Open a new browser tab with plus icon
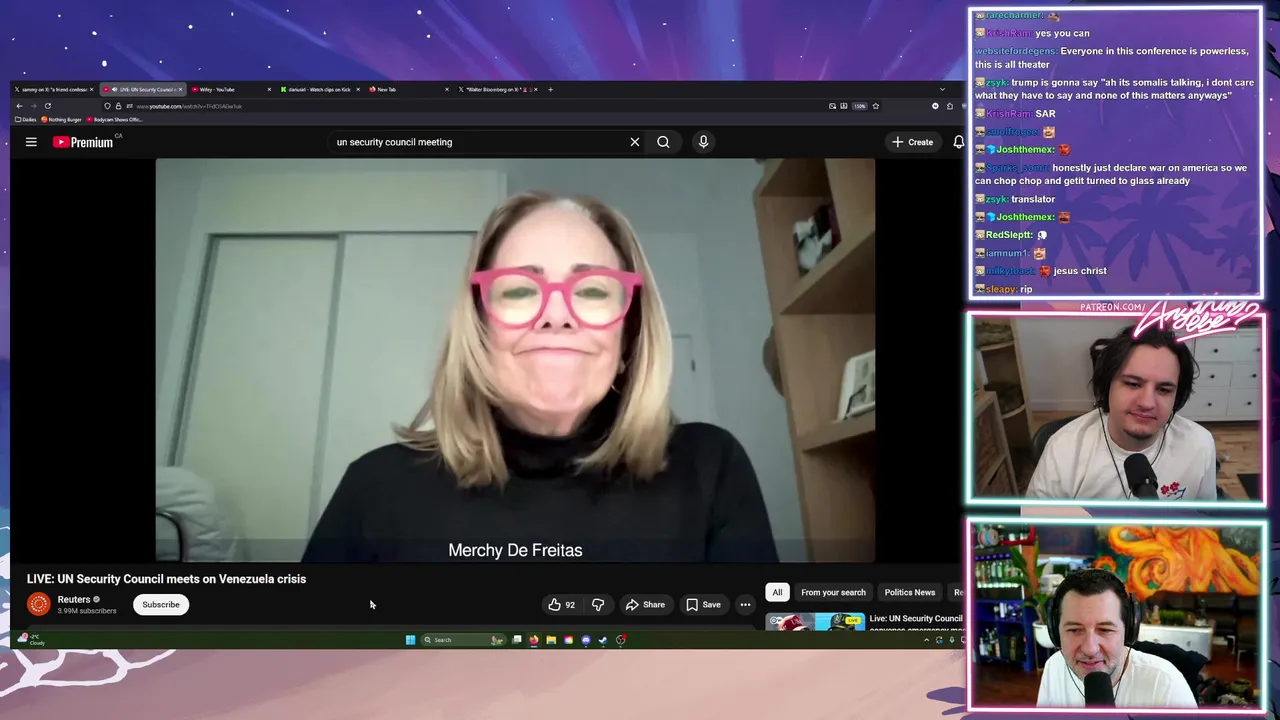 (x=550, y=89)
